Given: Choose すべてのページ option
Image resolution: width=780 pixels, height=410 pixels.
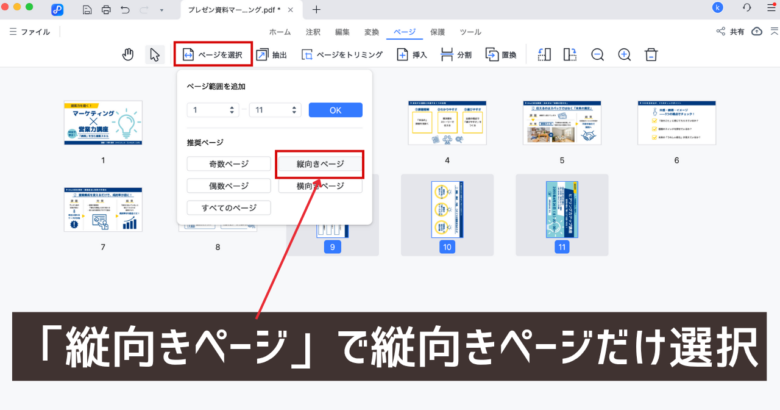Looking at the screenshot, I should coord(228,208).
